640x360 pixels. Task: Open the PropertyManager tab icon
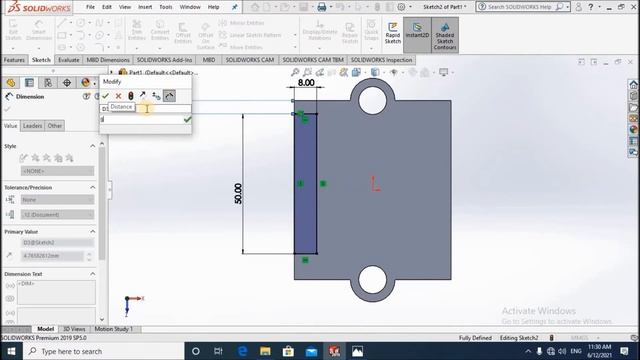29,83
